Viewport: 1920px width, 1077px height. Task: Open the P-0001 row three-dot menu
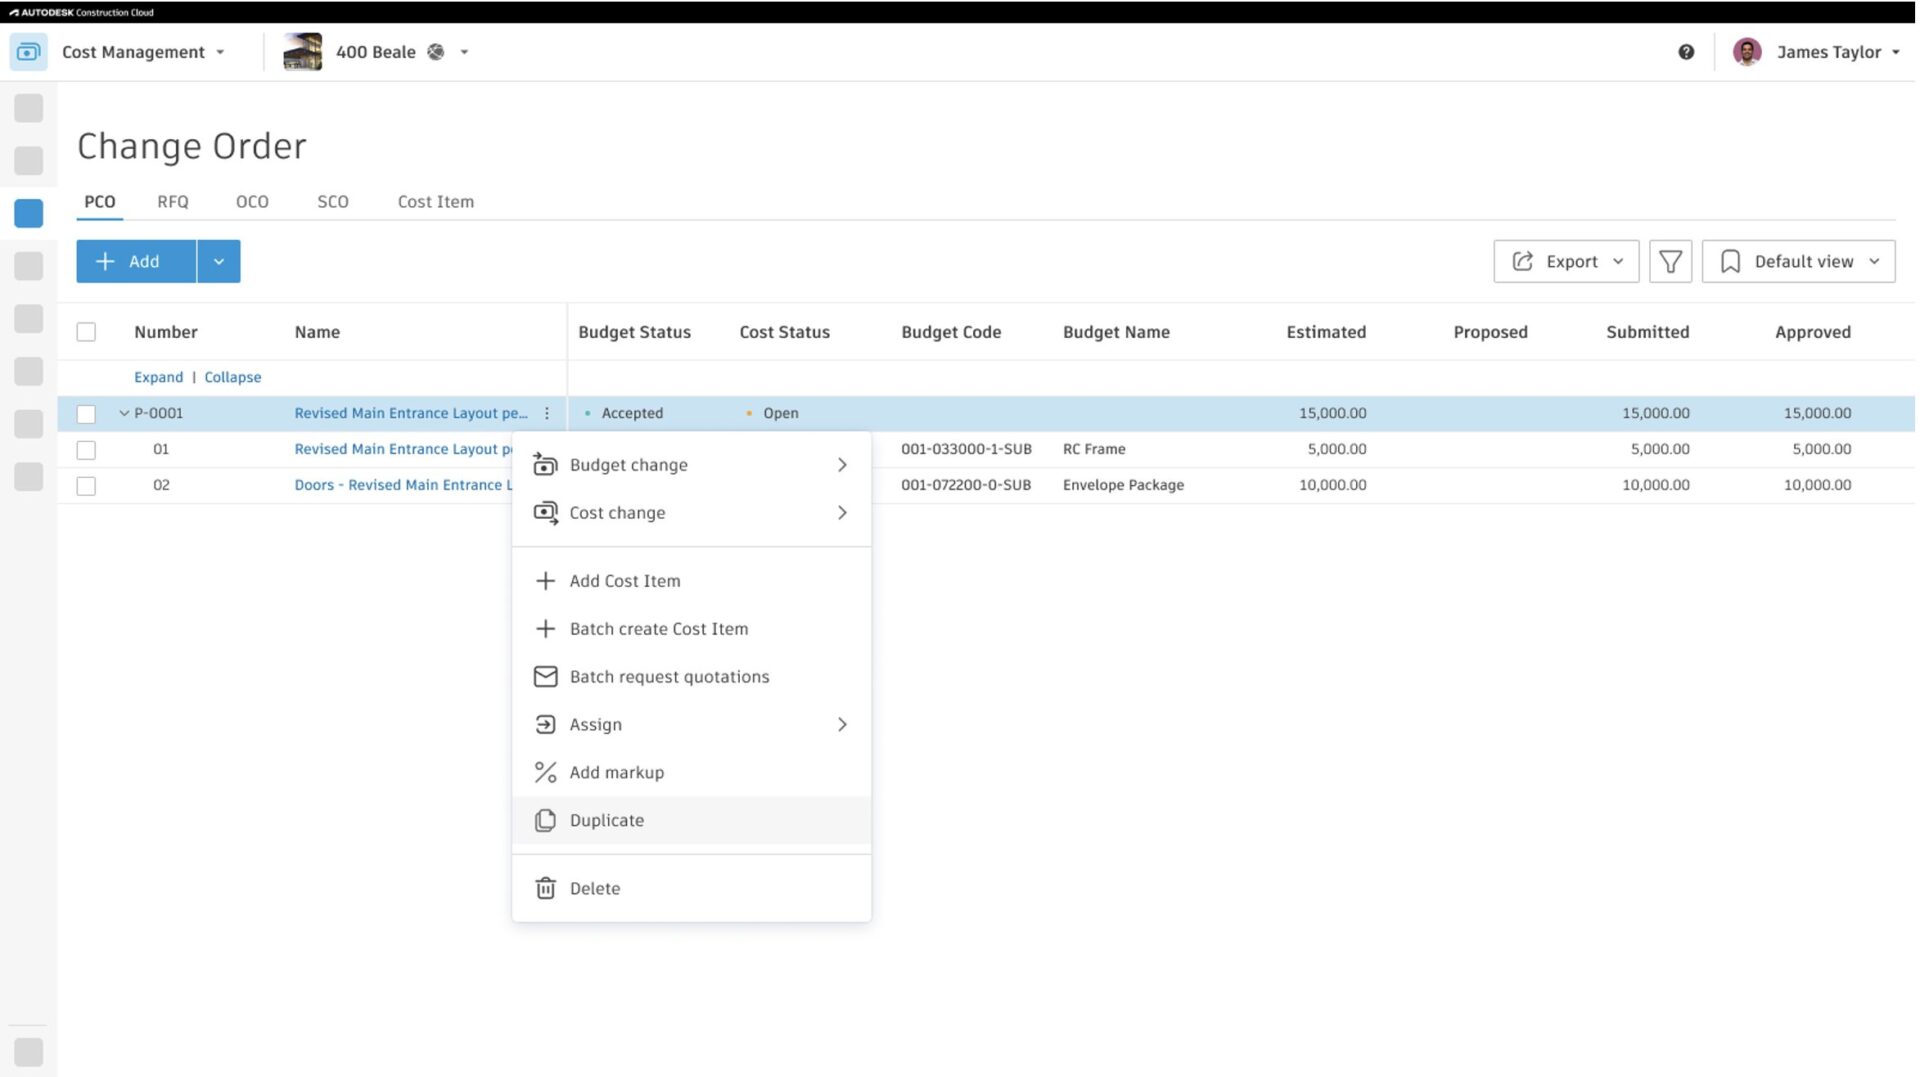click(547, 413)
